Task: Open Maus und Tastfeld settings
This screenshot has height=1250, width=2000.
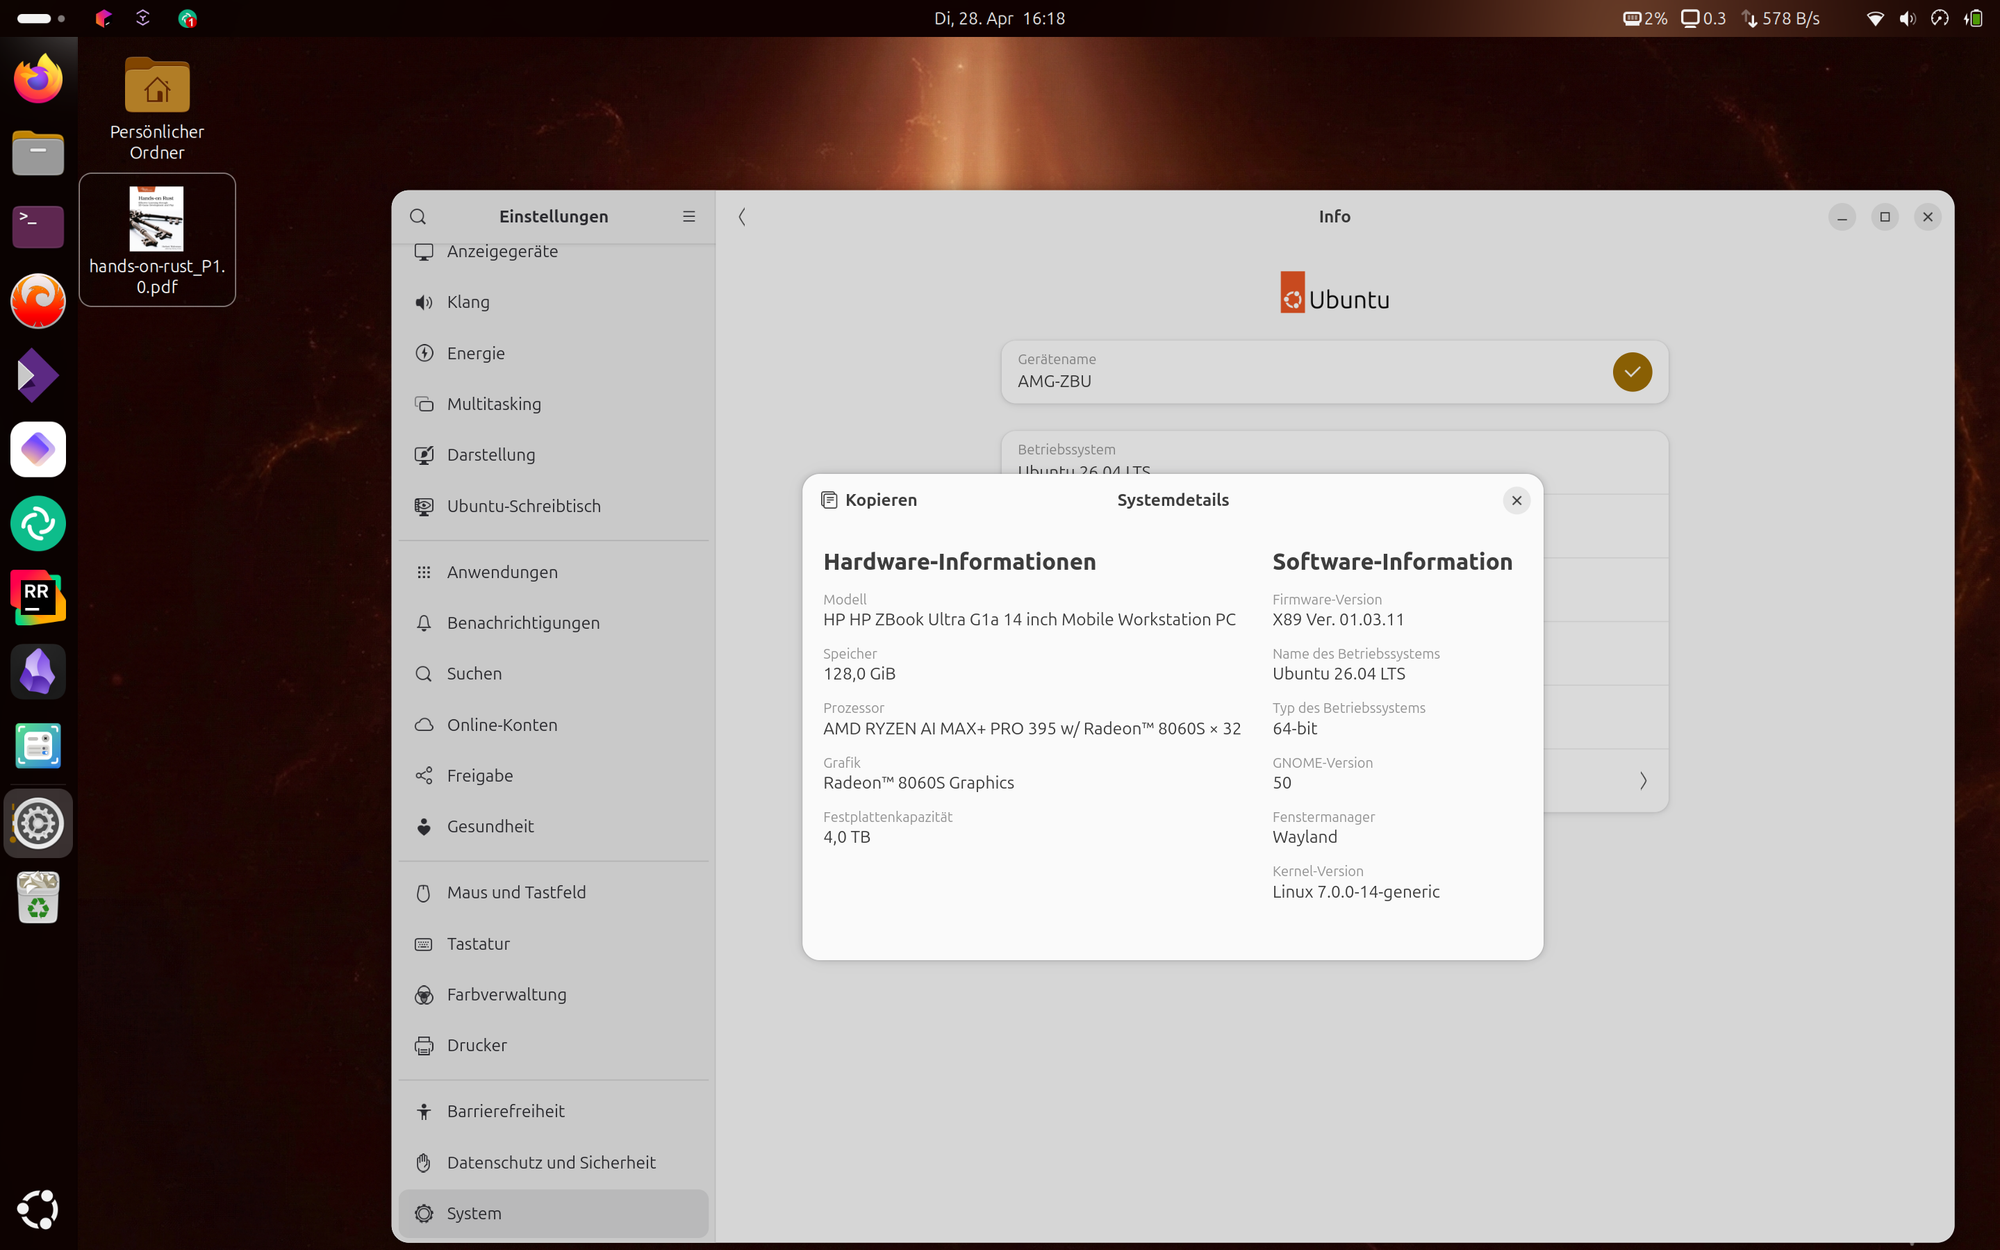Action: coord(516,892)
